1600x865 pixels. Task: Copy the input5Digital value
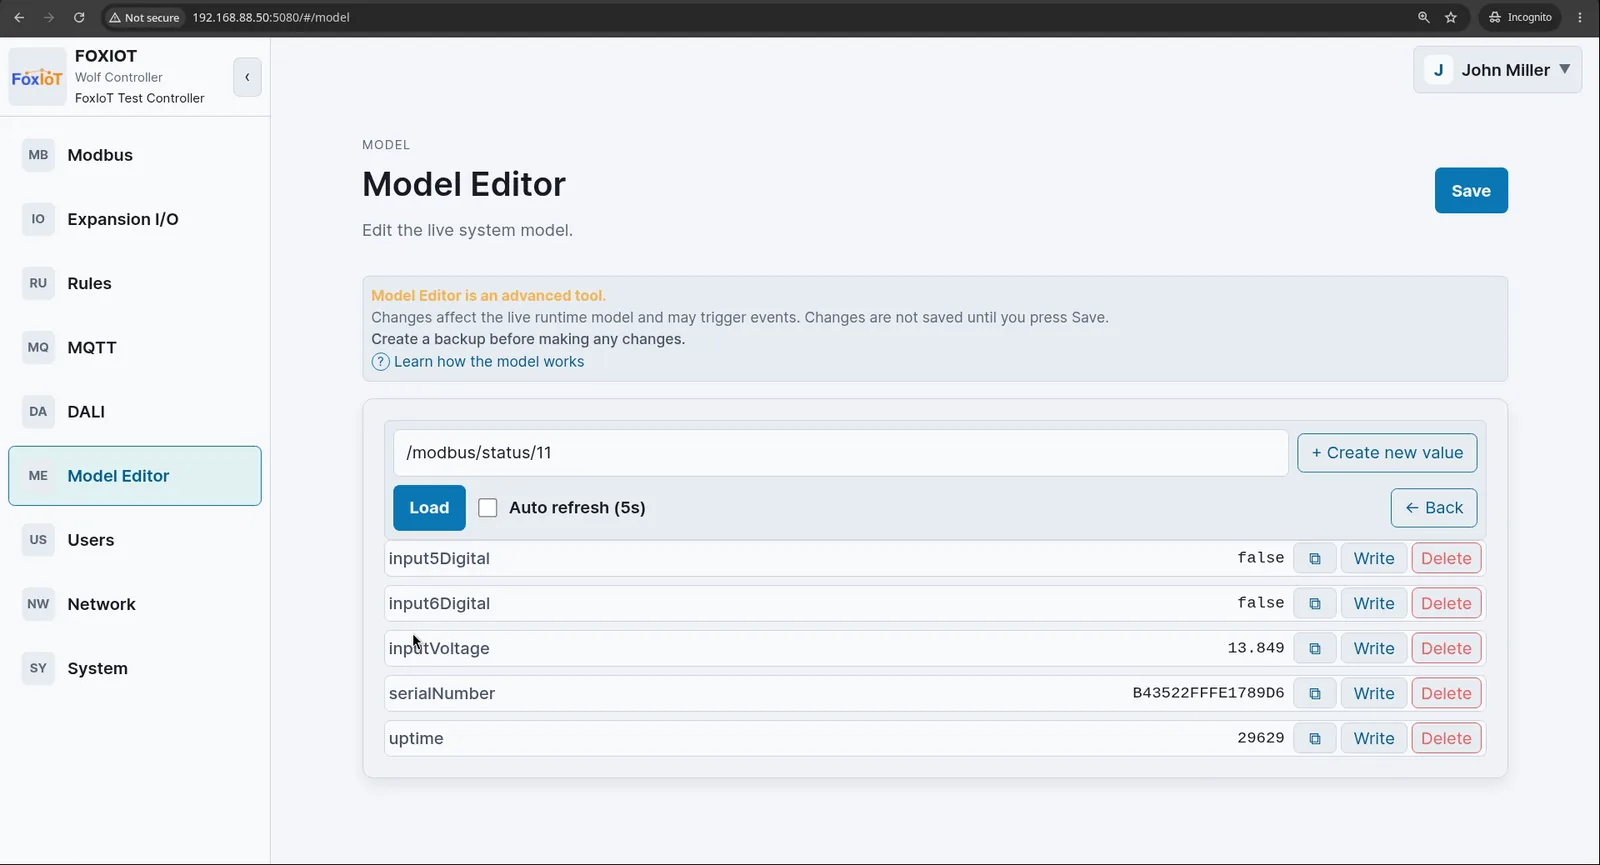pos(1314,558)
